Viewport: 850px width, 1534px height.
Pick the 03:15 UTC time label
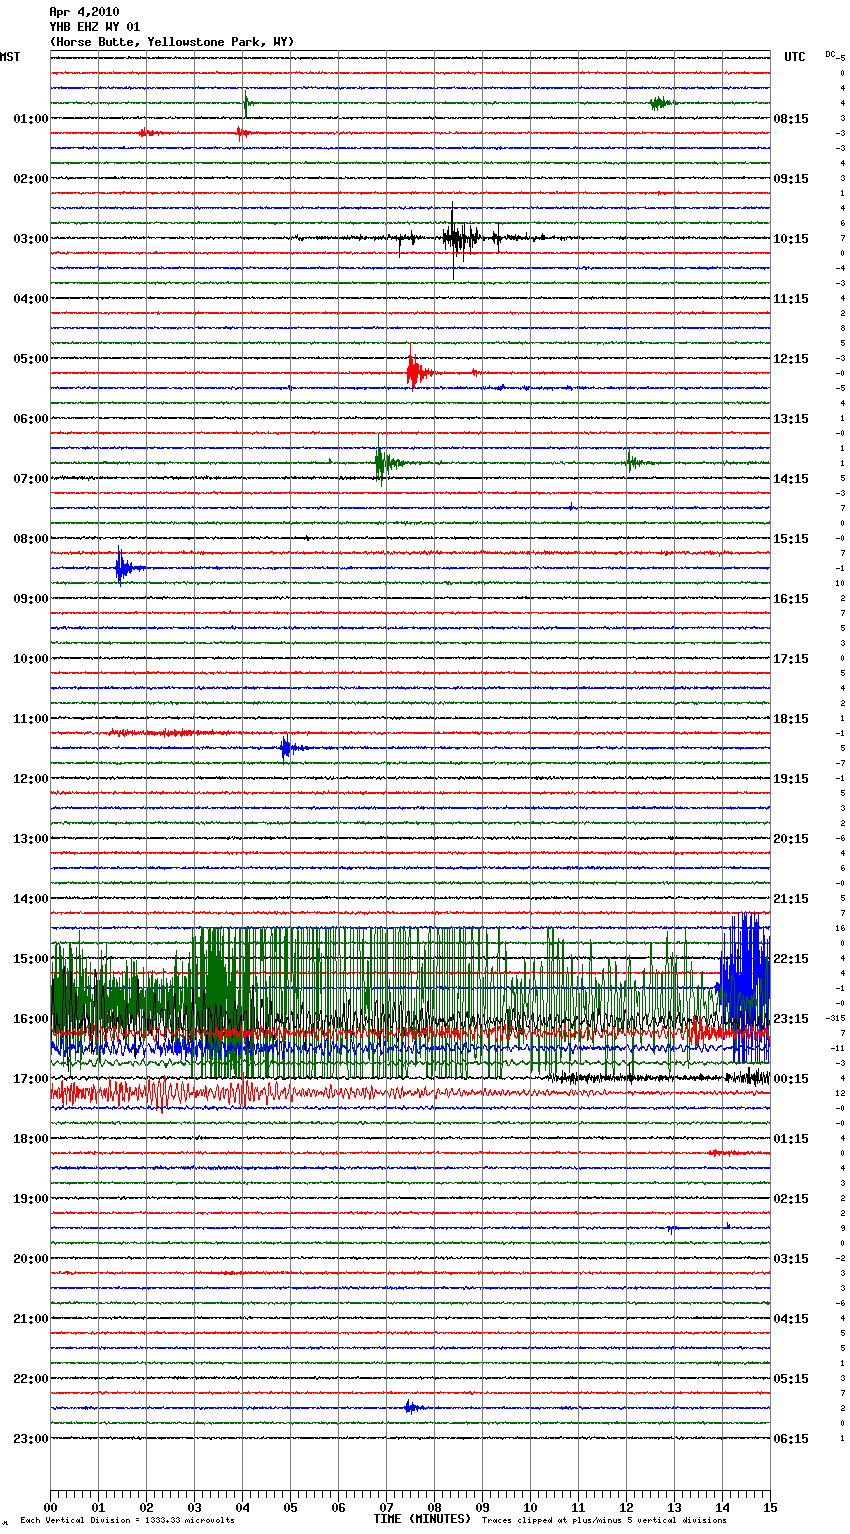(x=791, y=1259)
